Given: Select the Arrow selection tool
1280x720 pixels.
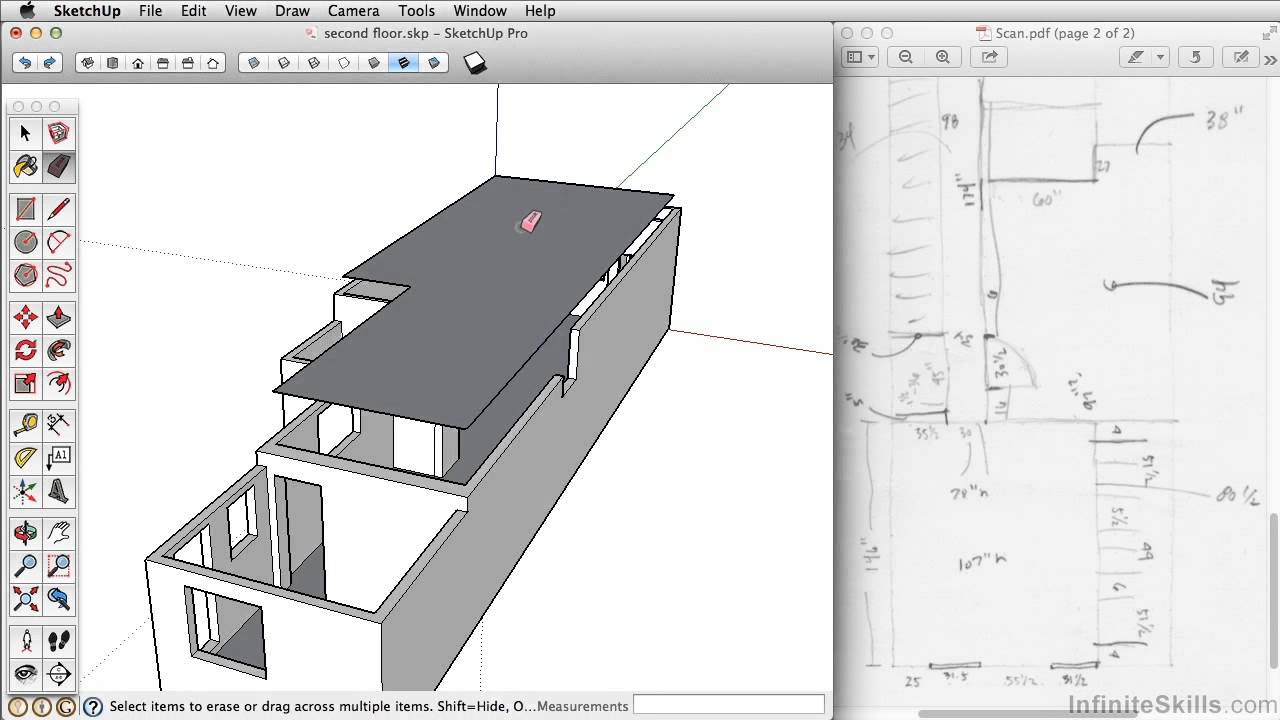Looking at the screenshot, I should pos(25,133).
